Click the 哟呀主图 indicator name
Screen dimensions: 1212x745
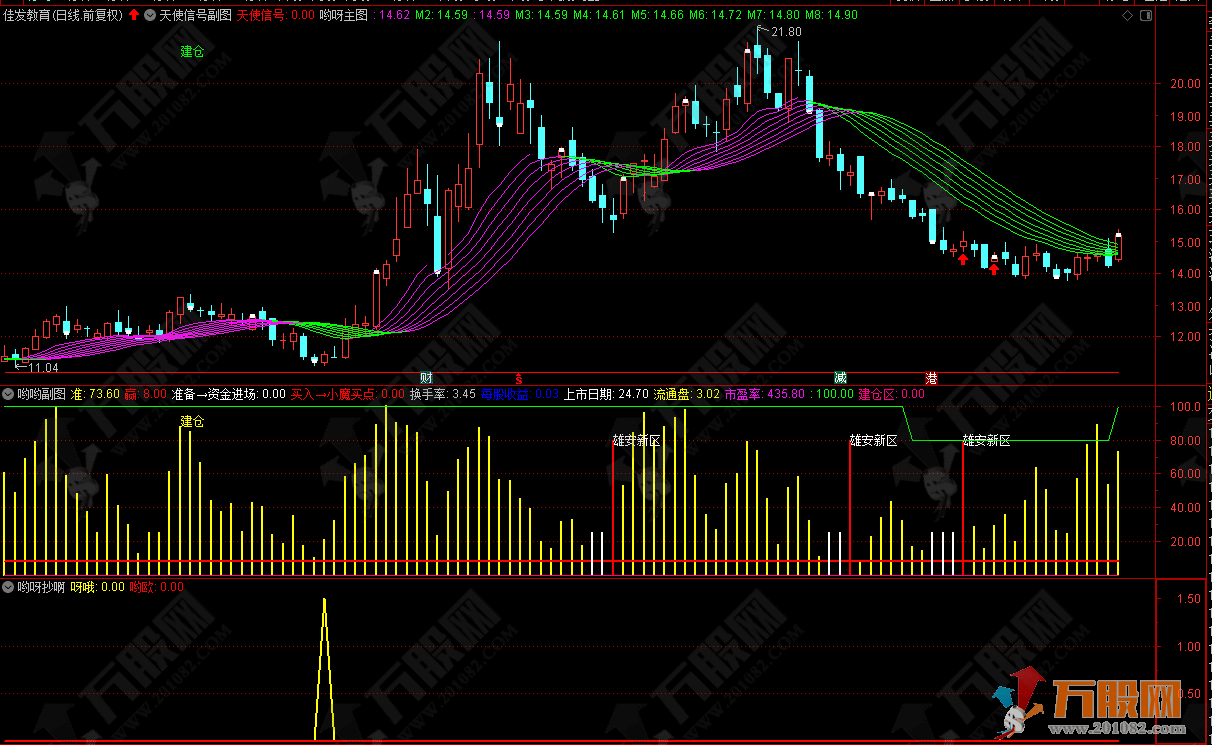coord(343,15)
